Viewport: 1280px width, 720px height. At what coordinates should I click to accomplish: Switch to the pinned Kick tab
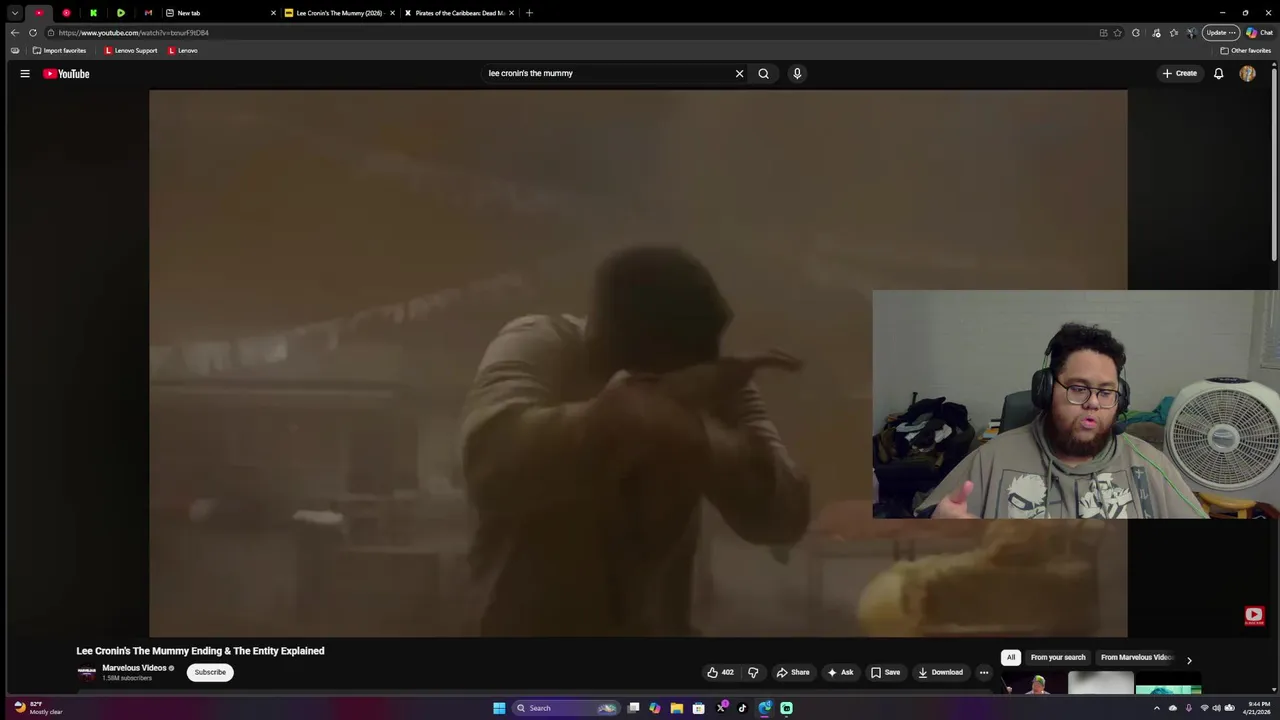93,13
